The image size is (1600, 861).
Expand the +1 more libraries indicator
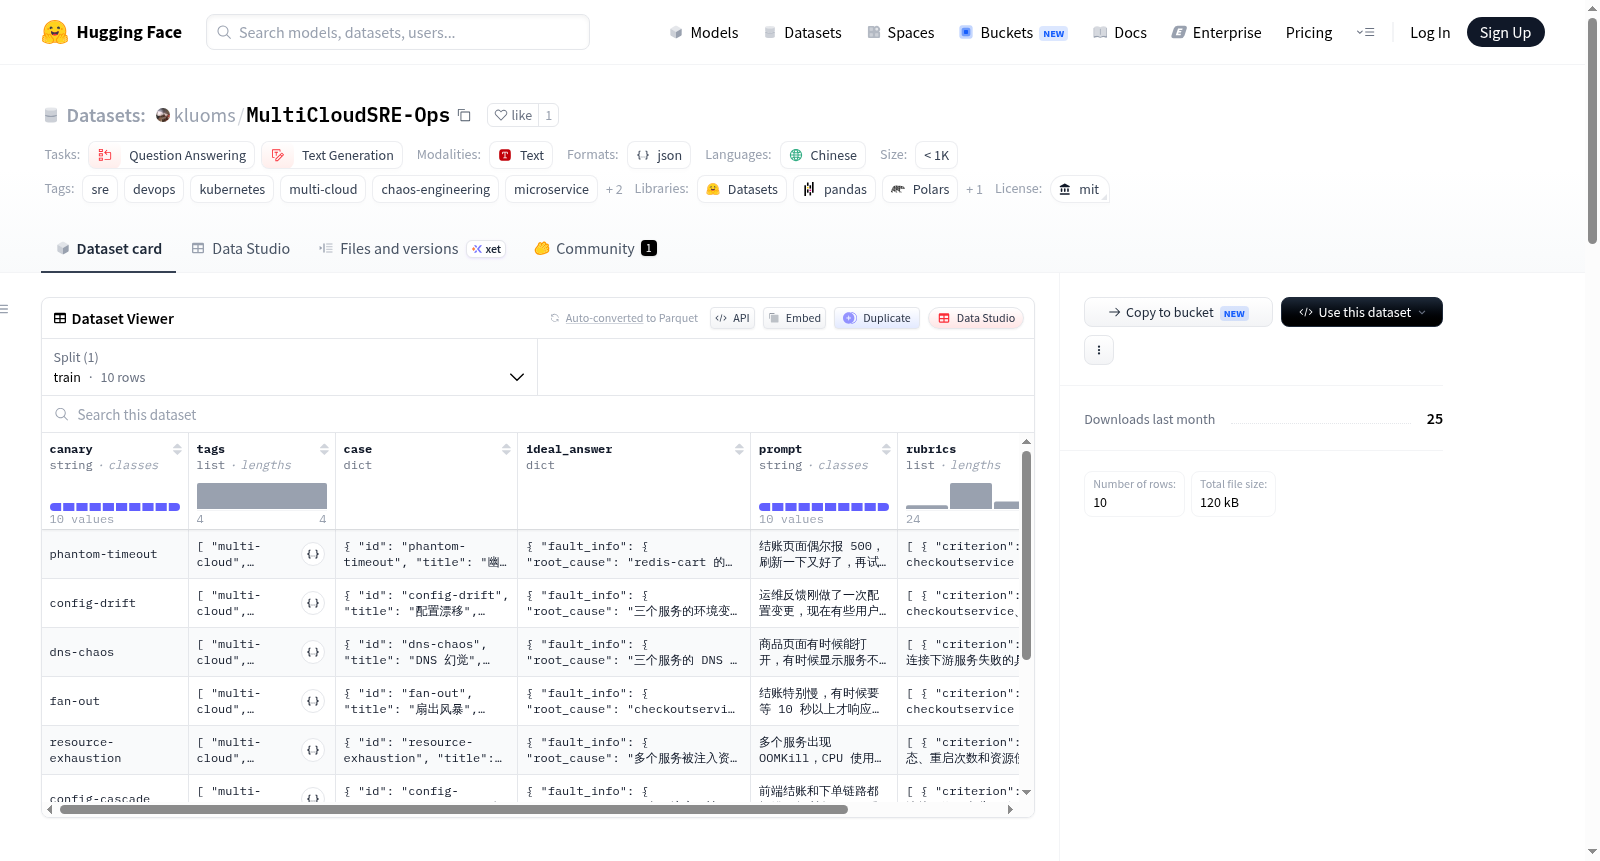pos(974,189)
